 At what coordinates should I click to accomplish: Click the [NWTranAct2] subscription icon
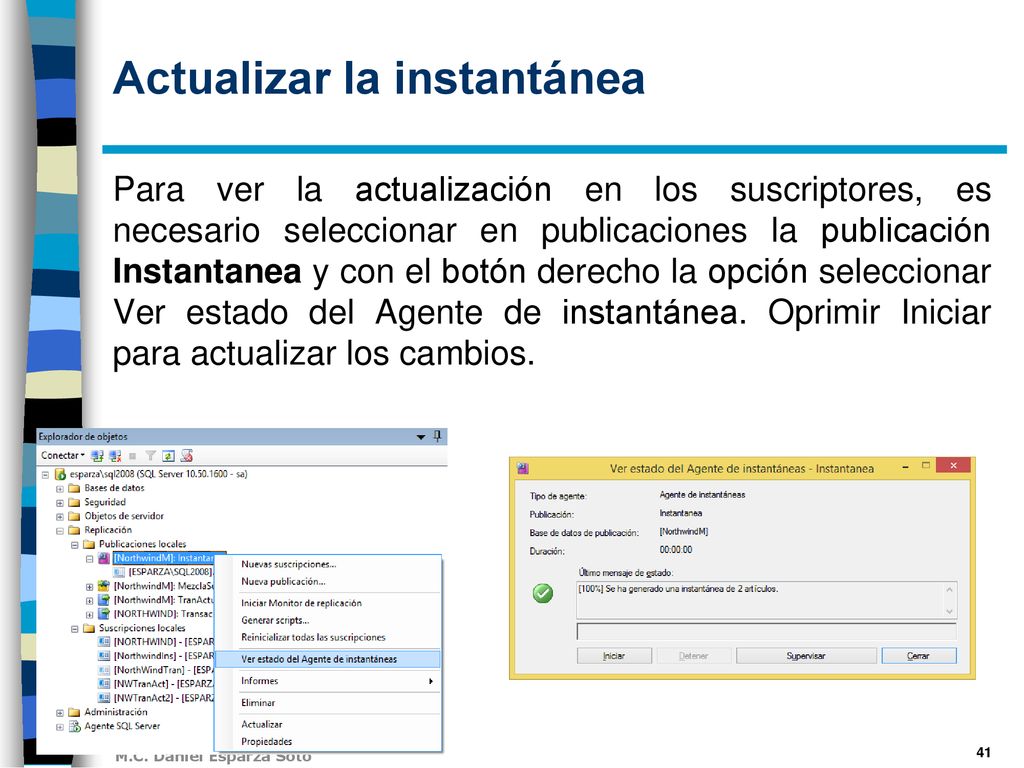coord(104,698)
